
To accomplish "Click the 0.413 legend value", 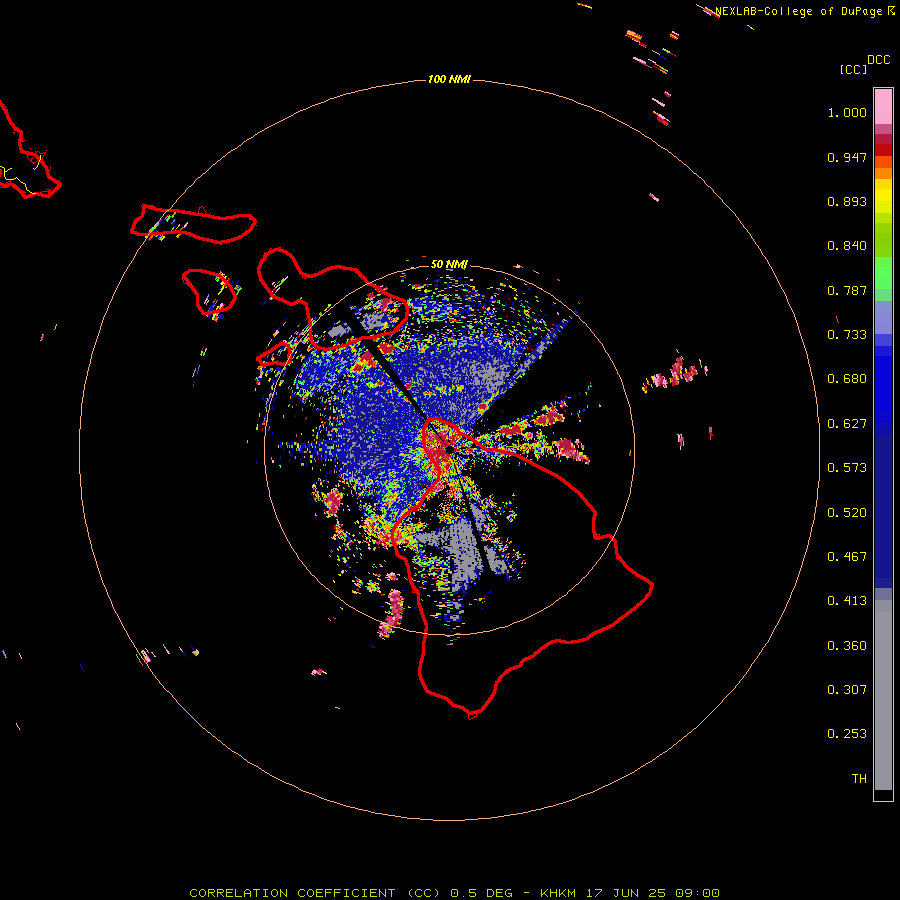I will pyautogui.click(x=847, y=601).
